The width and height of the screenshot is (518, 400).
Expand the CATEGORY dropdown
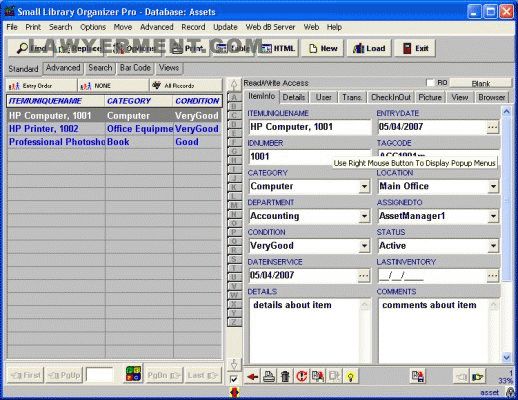[364, 186]
